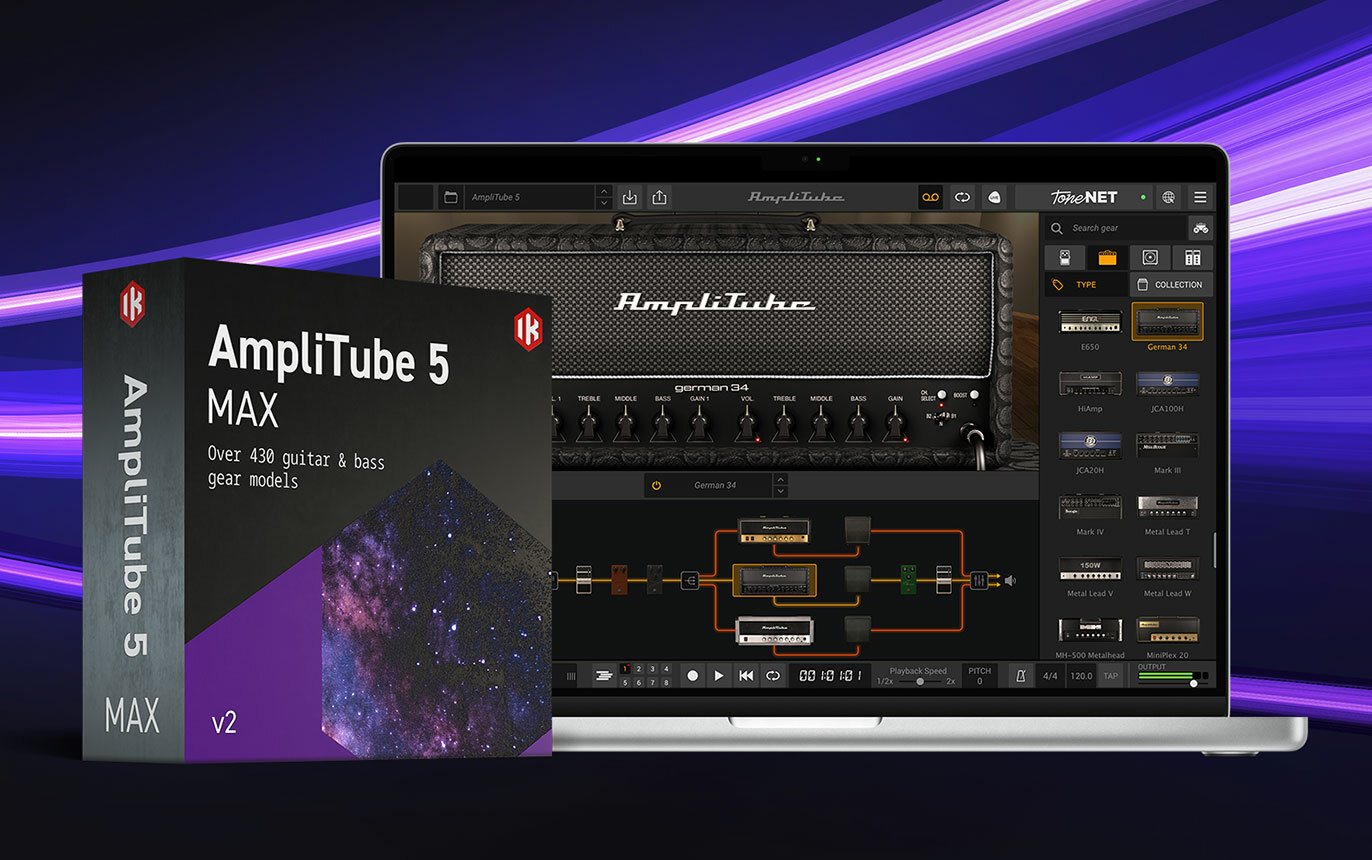Select the amplifier category icon
This screenshot has width=1372, height=860.
[1109, 258]
